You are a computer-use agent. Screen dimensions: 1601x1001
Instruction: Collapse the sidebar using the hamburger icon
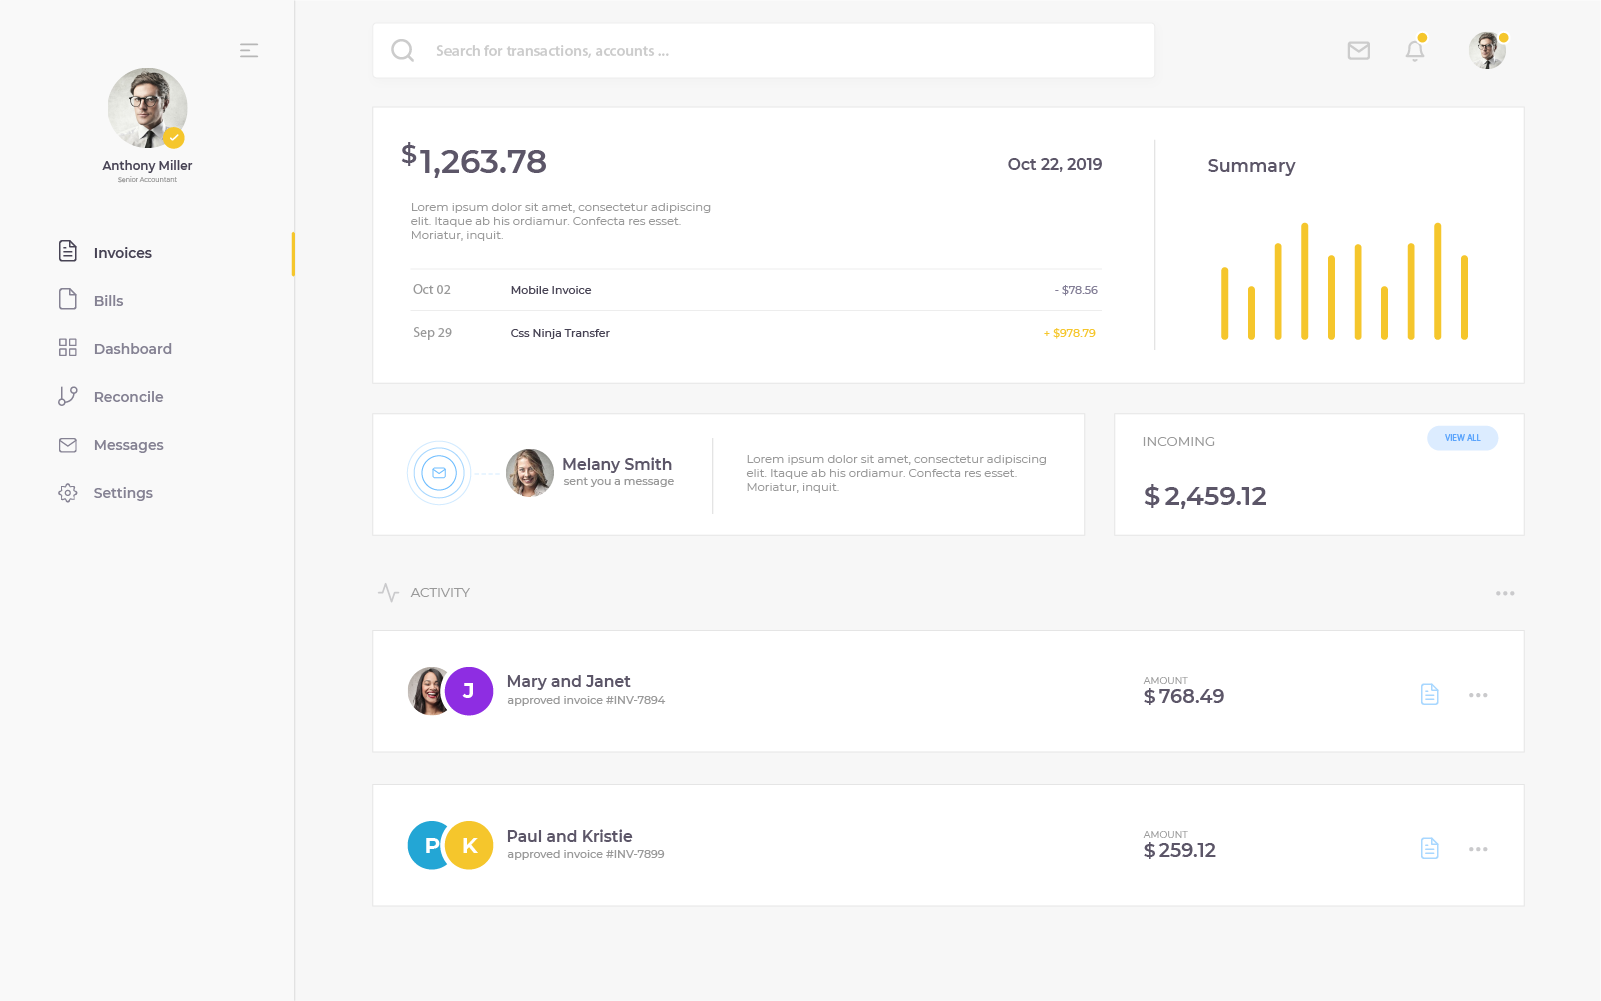[249, 50]
